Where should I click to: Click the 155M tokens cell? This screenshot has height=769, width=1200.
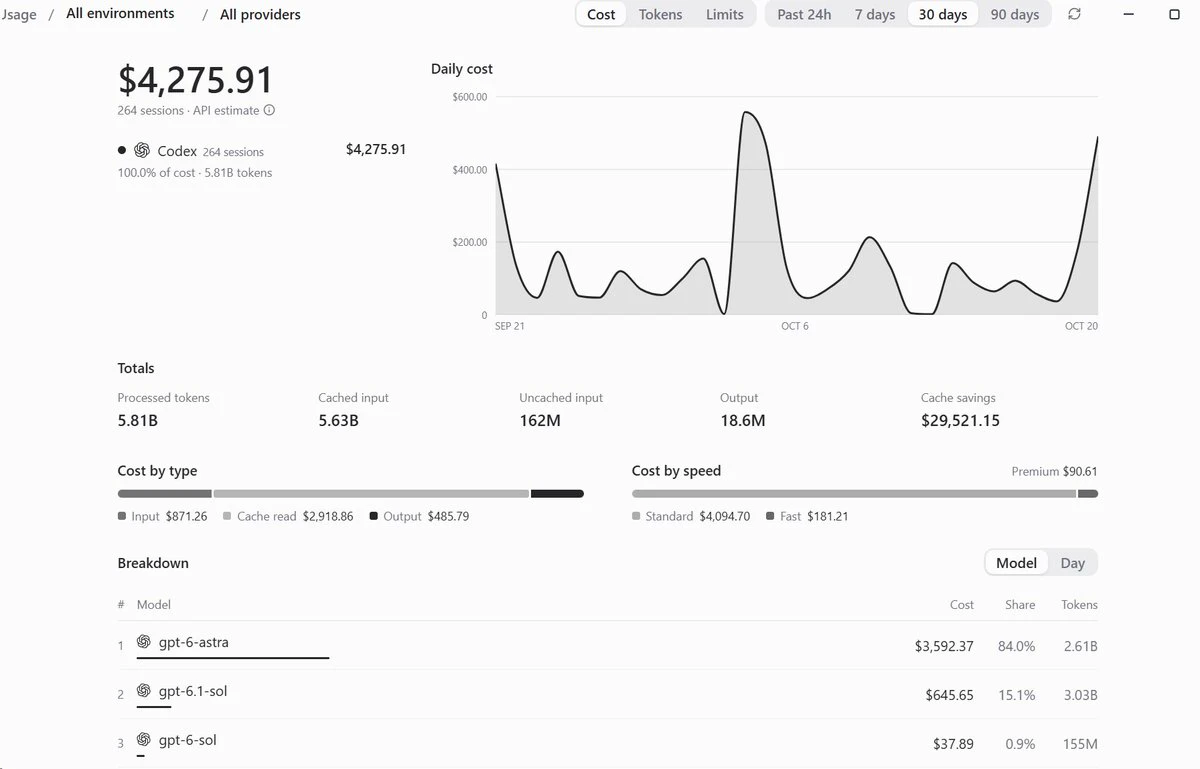(x=1080, y=744)
